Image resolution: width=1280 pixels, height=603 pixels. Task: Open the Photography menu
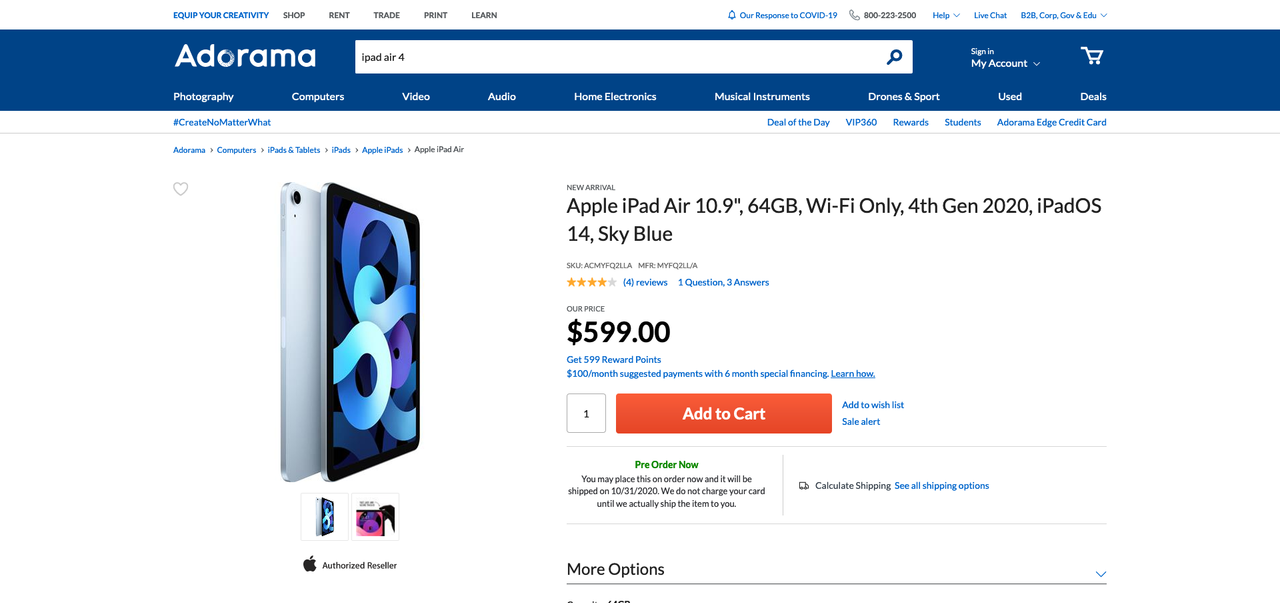pos(203,97)
